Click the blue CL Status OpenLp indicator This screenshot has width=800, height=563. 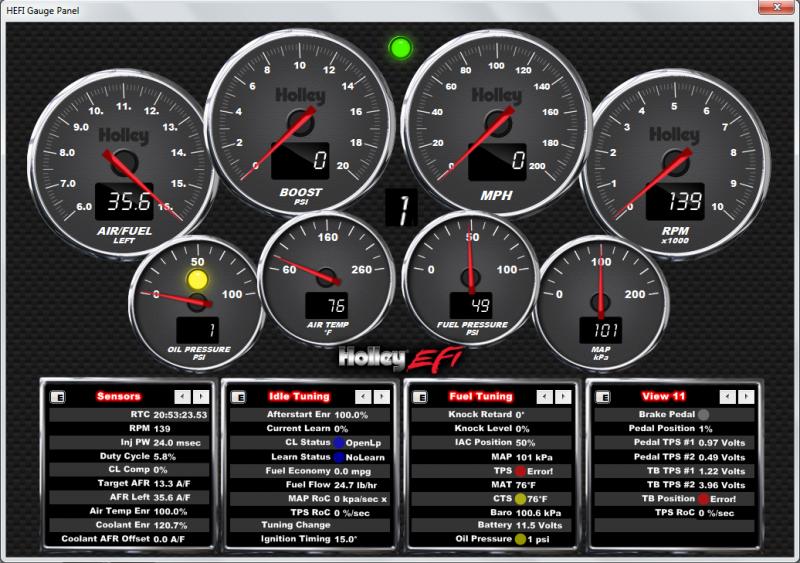point(339,443)
